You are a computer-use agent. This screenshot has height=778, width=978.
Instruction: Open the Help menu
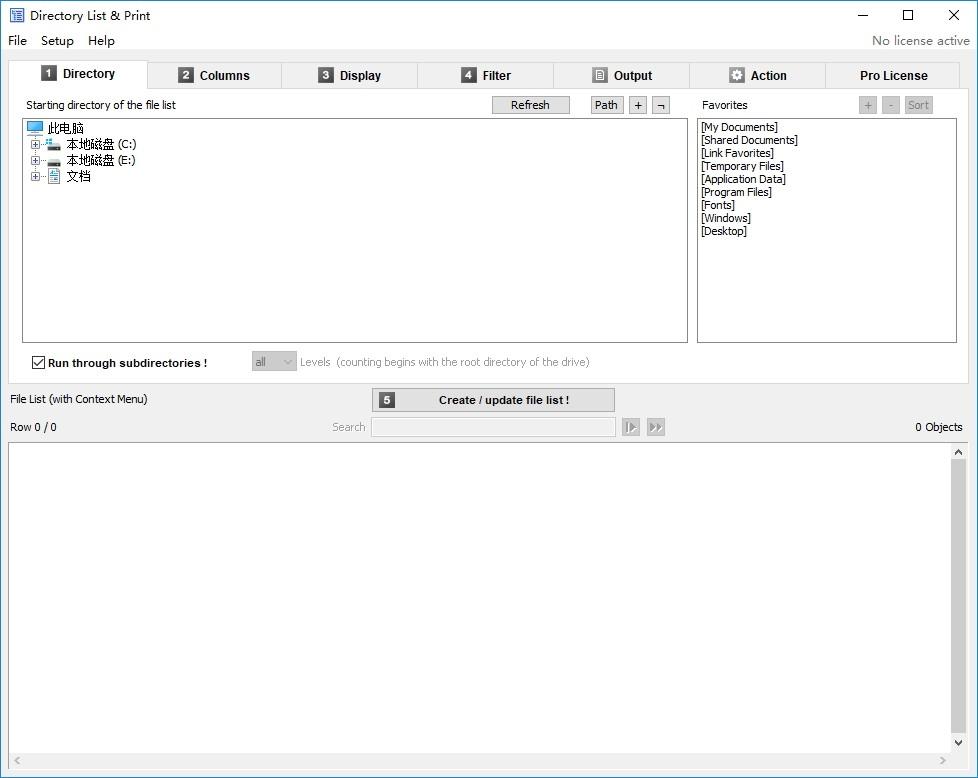pyautogui.click(x=101, y=41)
